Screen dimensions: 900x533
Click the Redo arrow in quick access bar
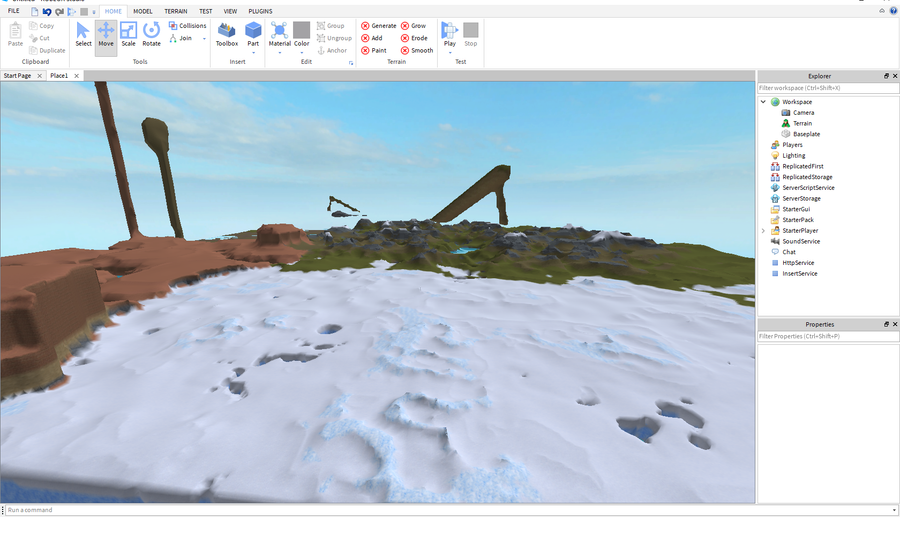click(59, 11)
